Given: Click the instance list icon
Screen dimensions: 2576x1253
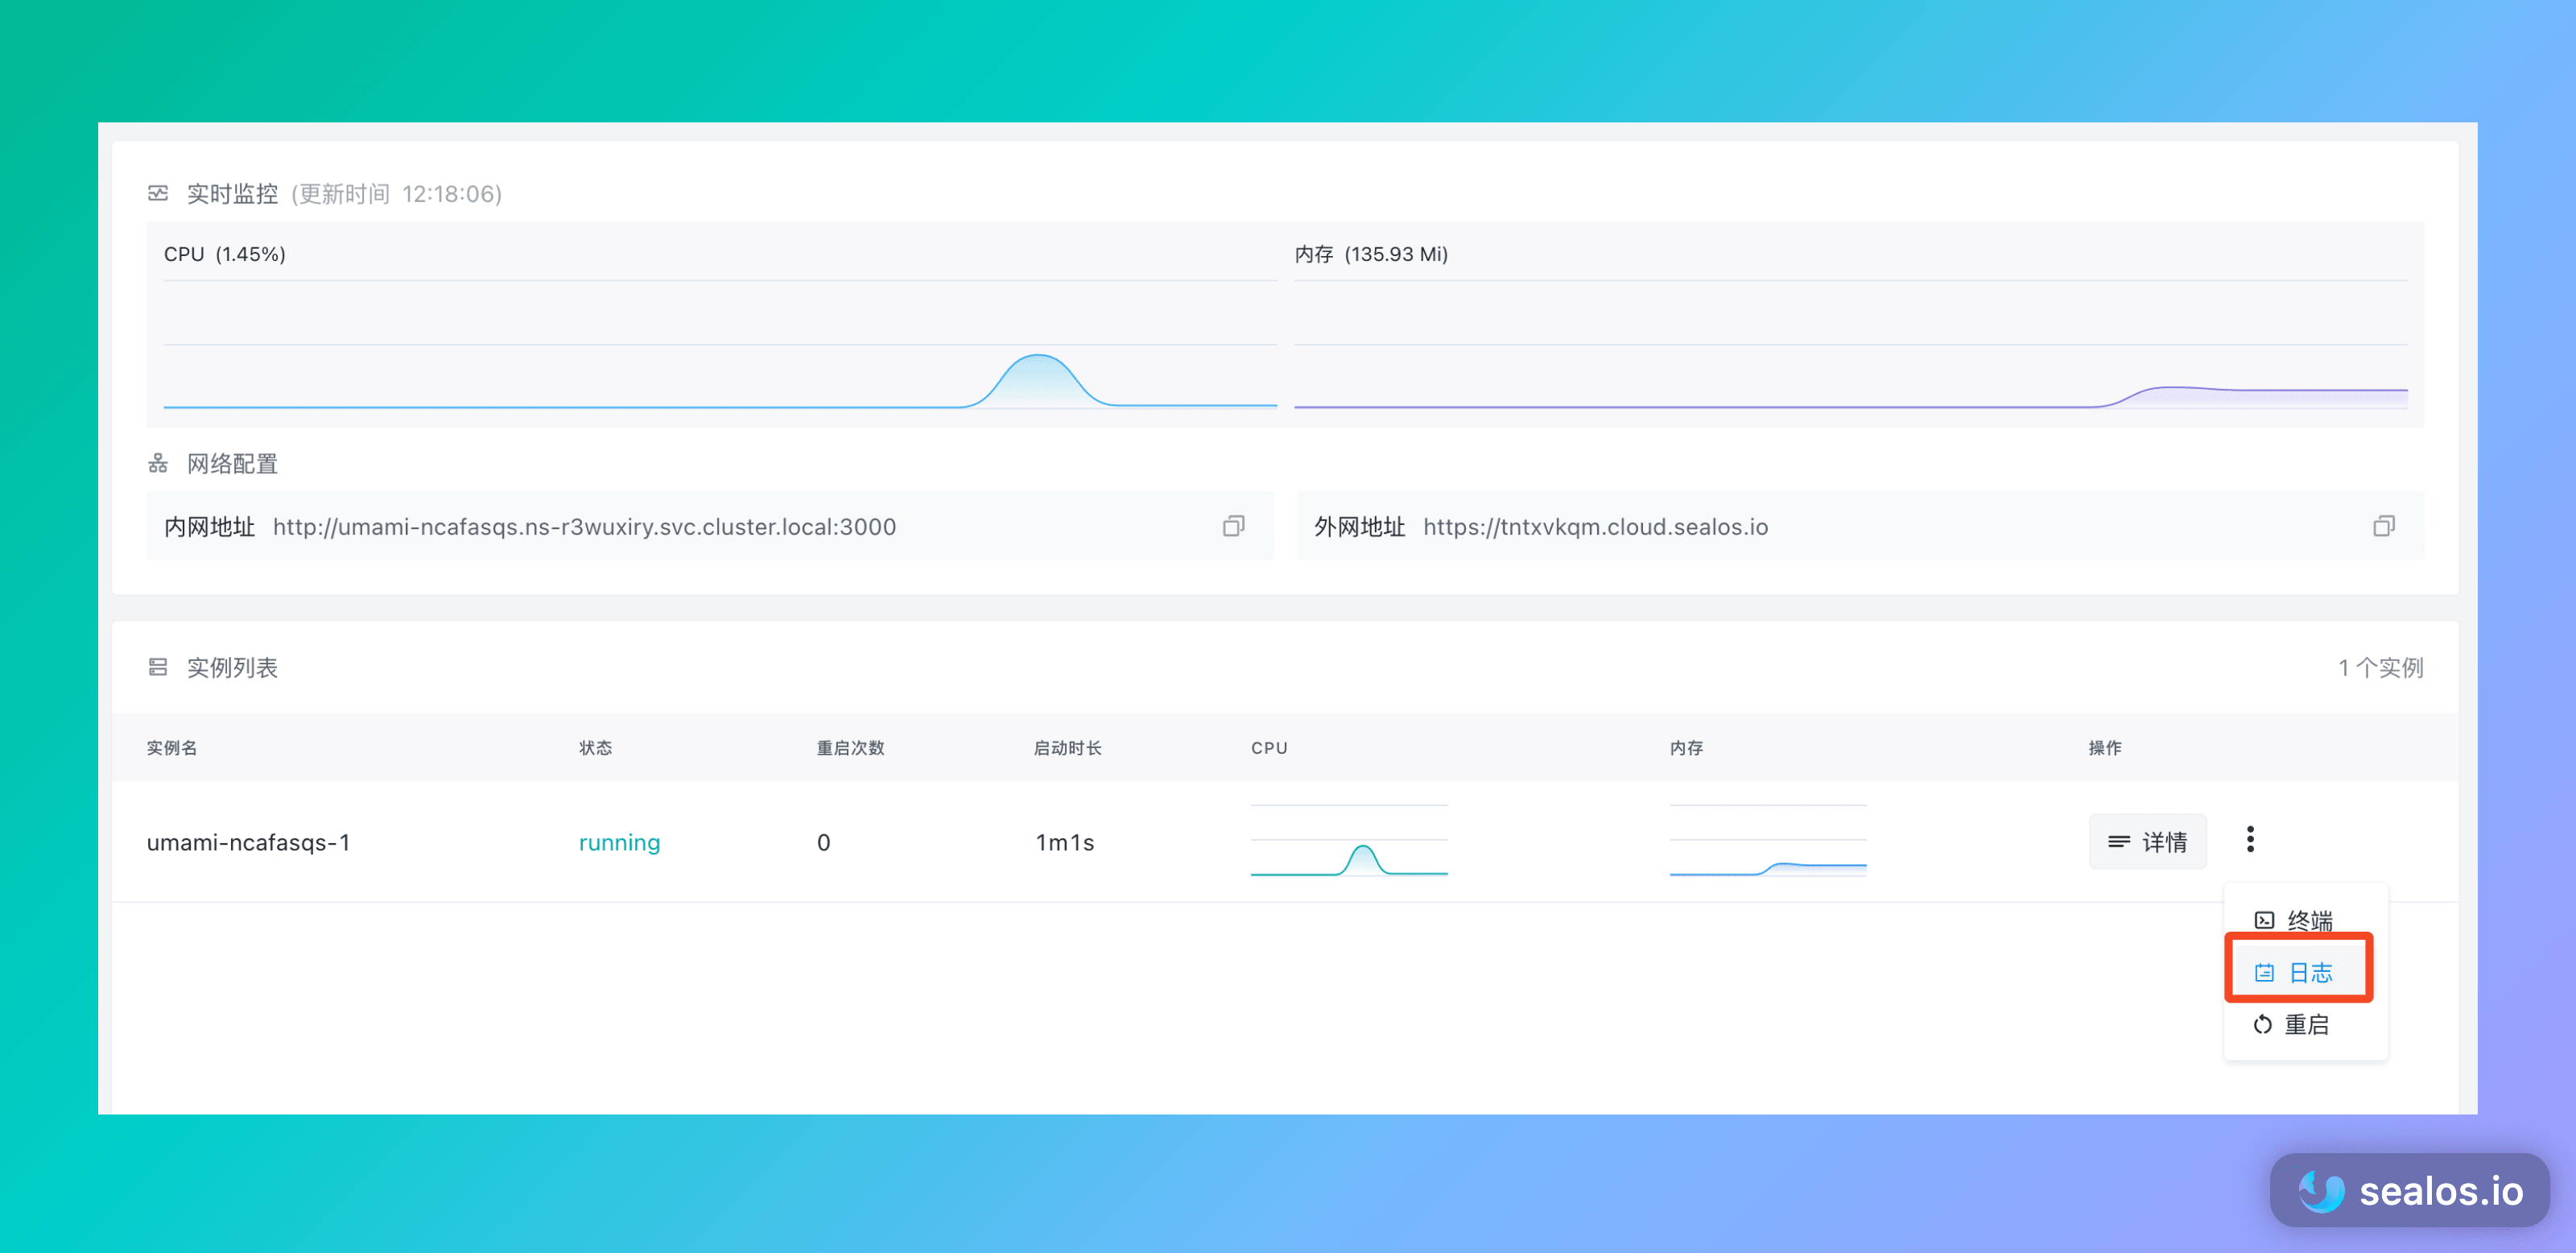Looking at the screenshot, I should (158, 667).
